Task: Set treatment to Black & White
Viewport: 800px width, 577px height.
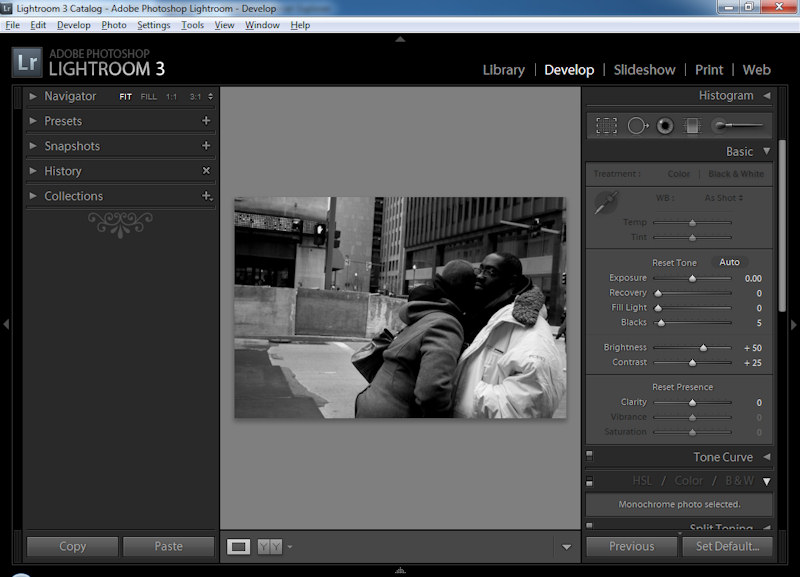Action: [x=736, y=174]
